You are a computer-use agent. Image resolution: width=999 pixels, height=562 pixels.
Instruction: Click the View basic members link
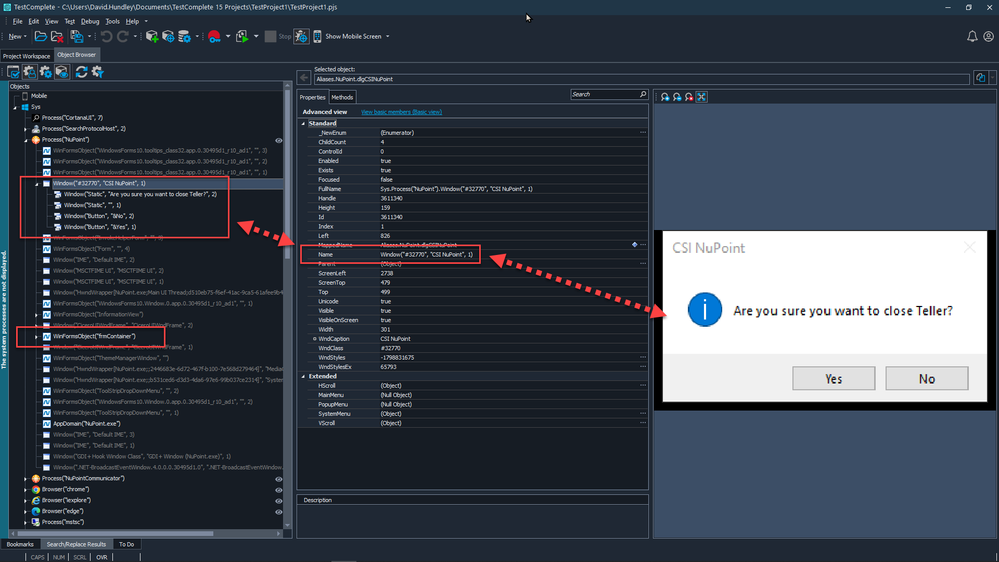(x=401, y=112)
